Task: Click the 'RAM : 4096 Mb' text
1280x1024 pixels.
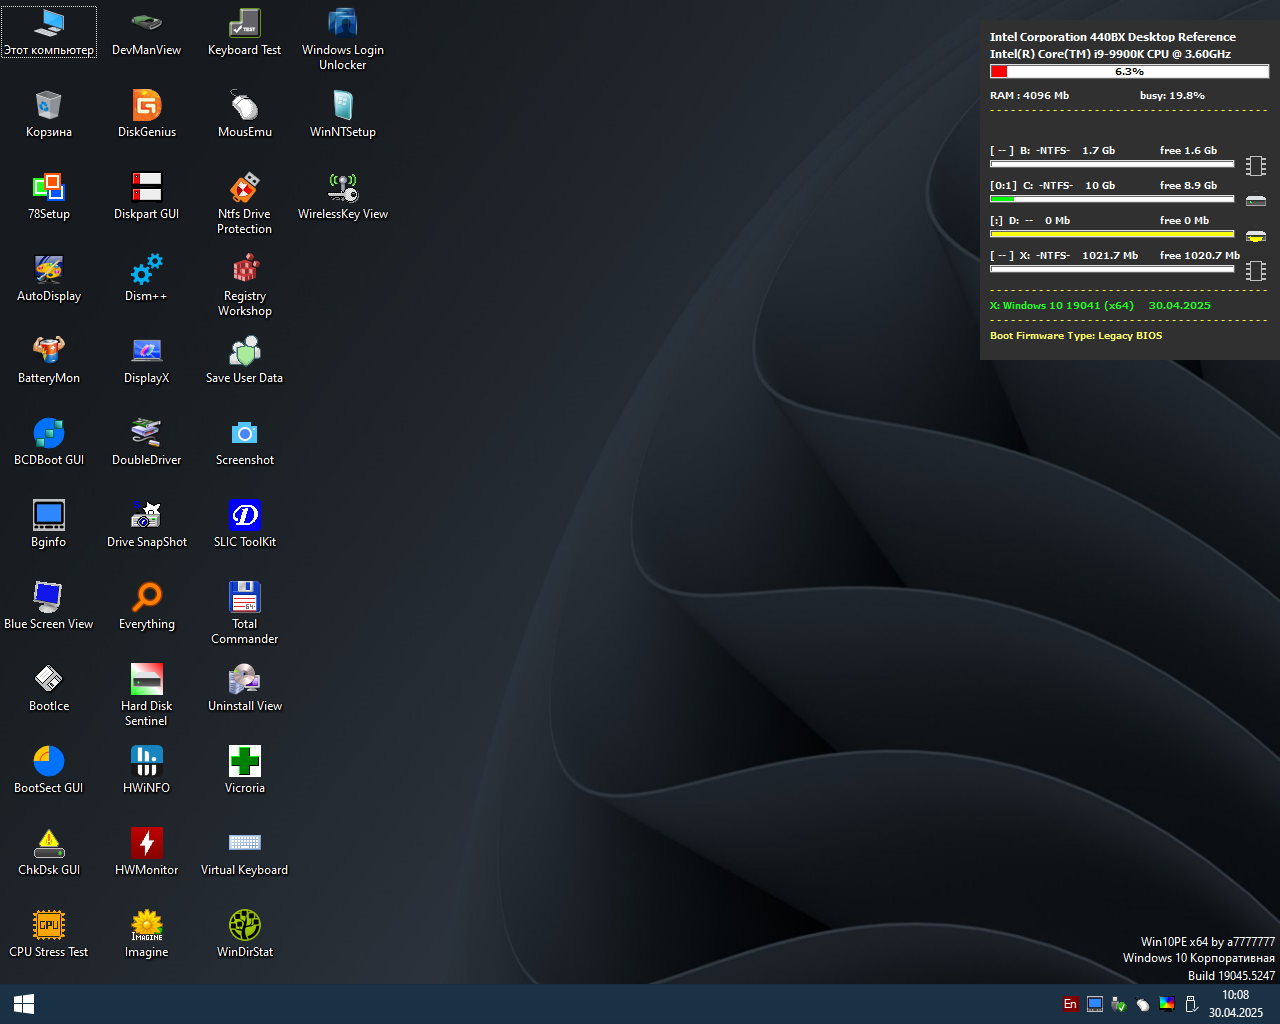Action: coord(1029,96)
